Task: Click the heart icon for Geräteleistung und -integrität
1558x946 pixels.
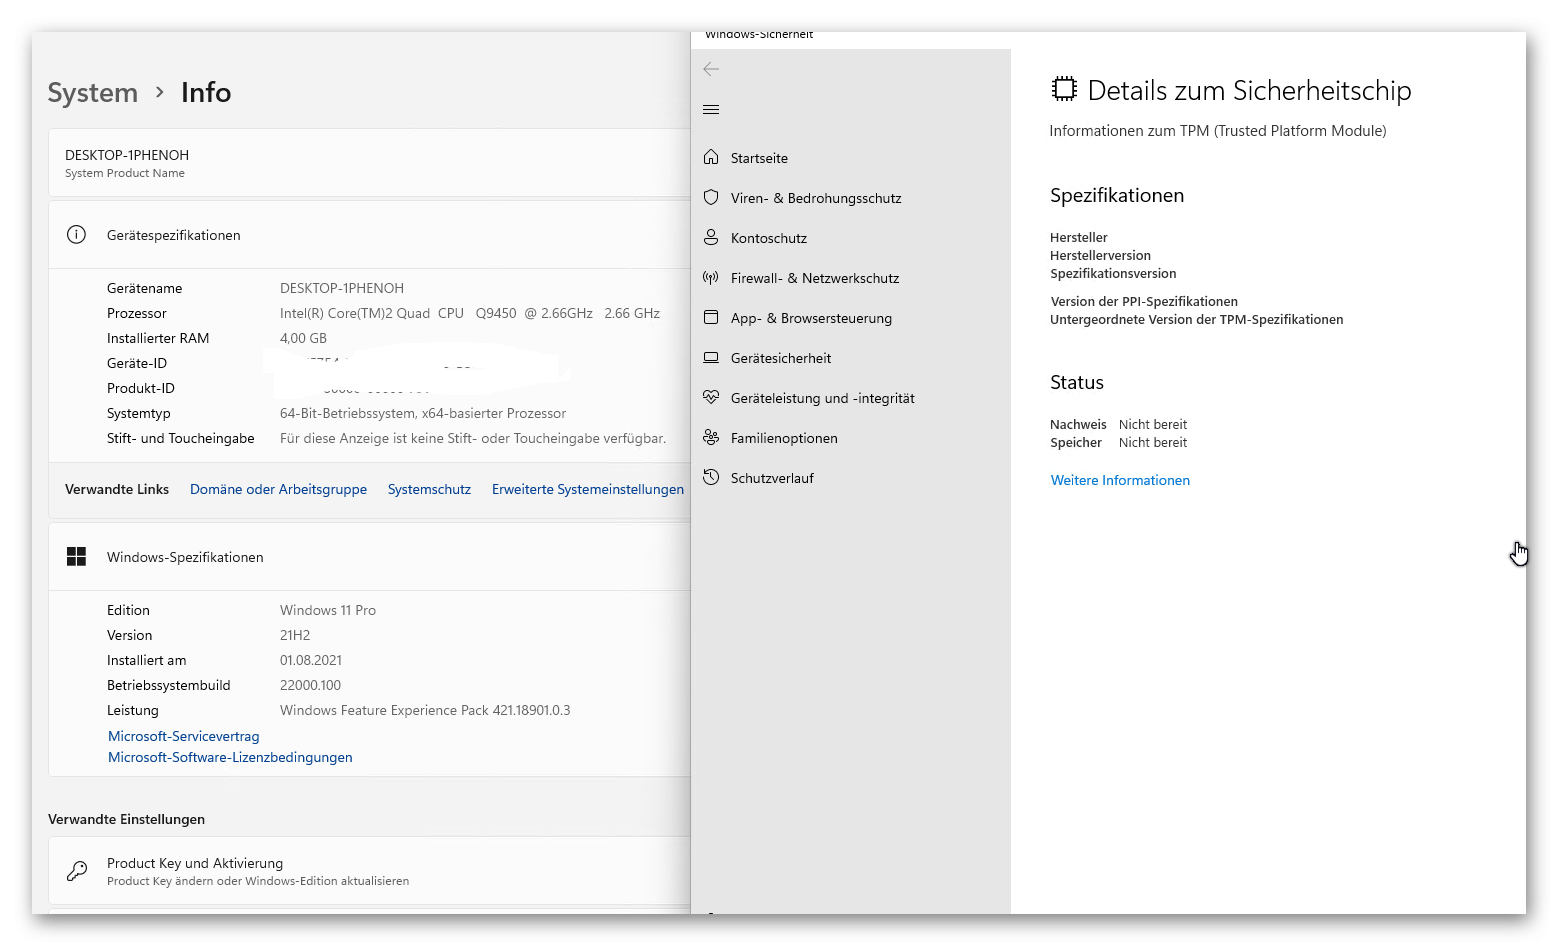Action: point(711,397)
